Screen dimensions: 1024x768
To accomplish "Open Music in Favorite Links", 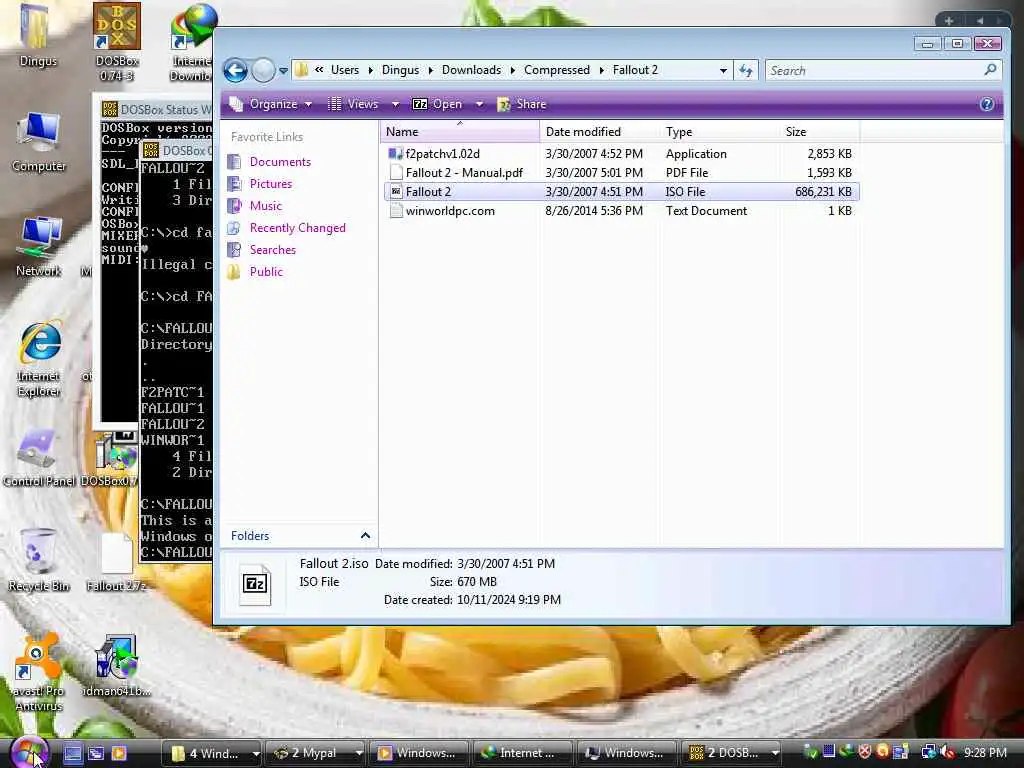I will pyautogui.click(x=265, y=206).
